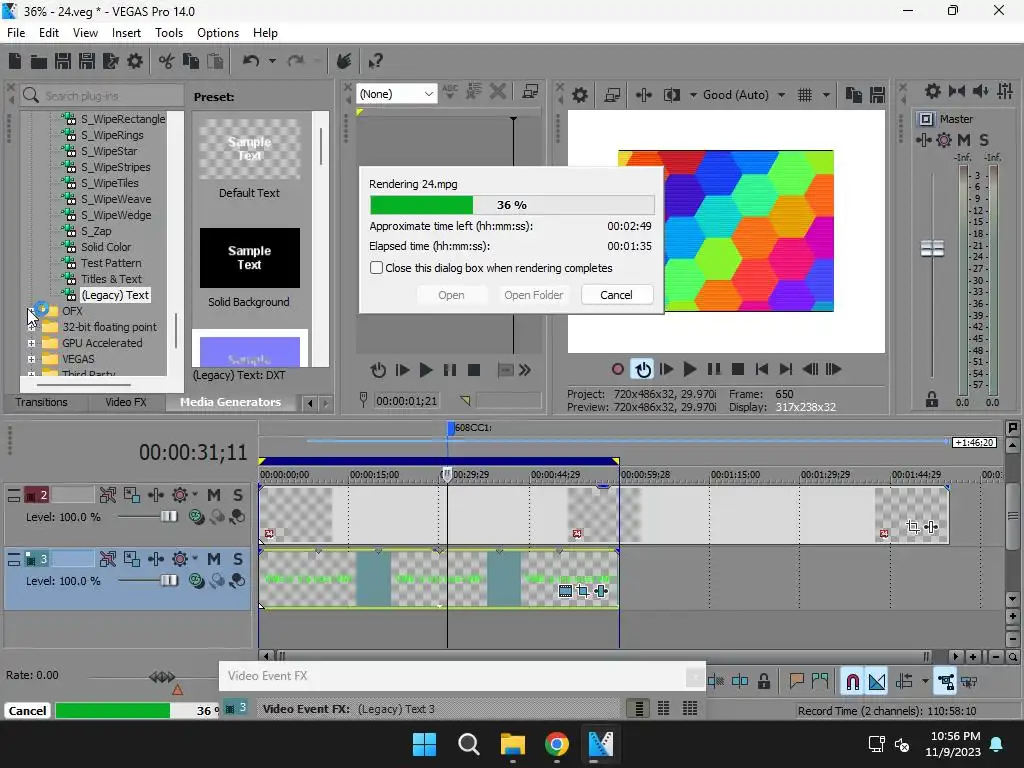1024x768 pixels.
Task: Click the Overlays grid icon in preview
Action: click(805, 95)
